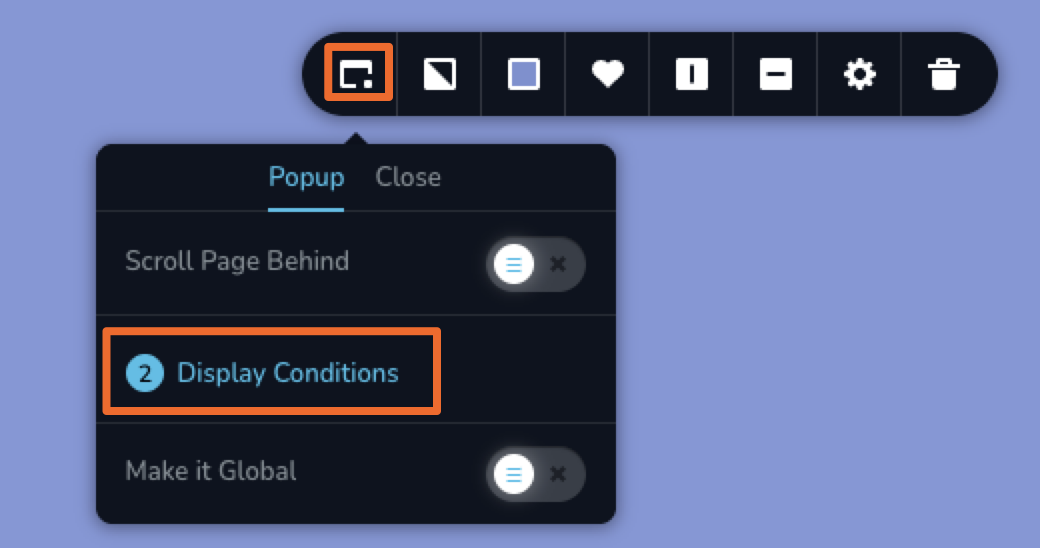Viewport: 1040px width, 548px height.
Task: Open the gear settings icon
Action: tap(860, 74)
